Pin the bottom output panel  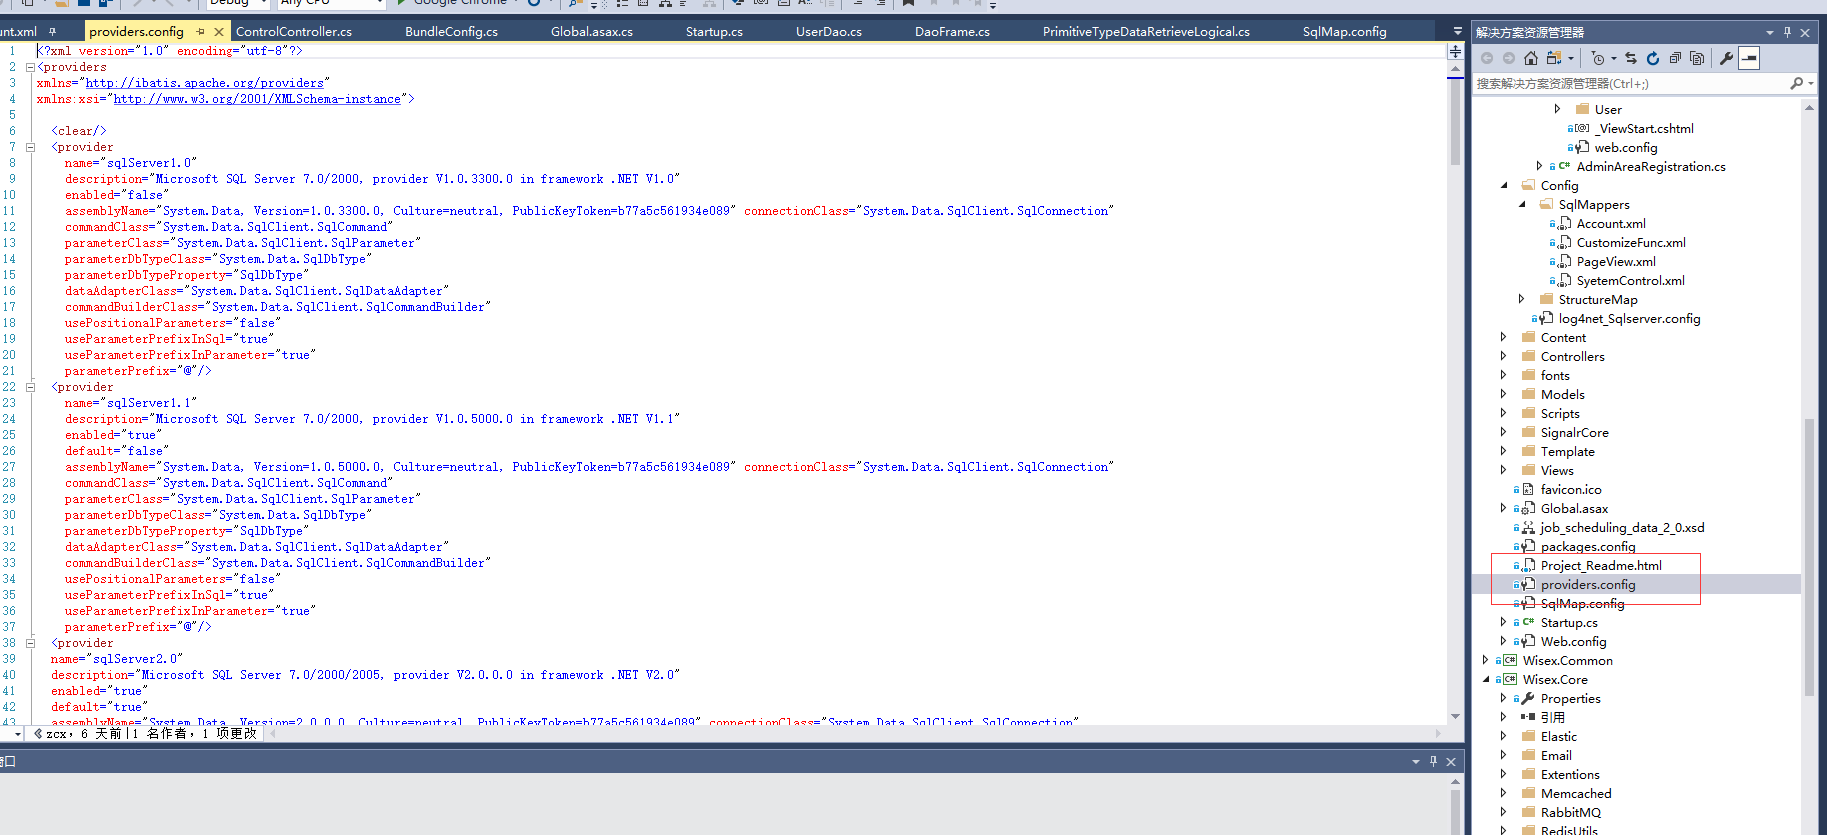[x=1433, y=761]
